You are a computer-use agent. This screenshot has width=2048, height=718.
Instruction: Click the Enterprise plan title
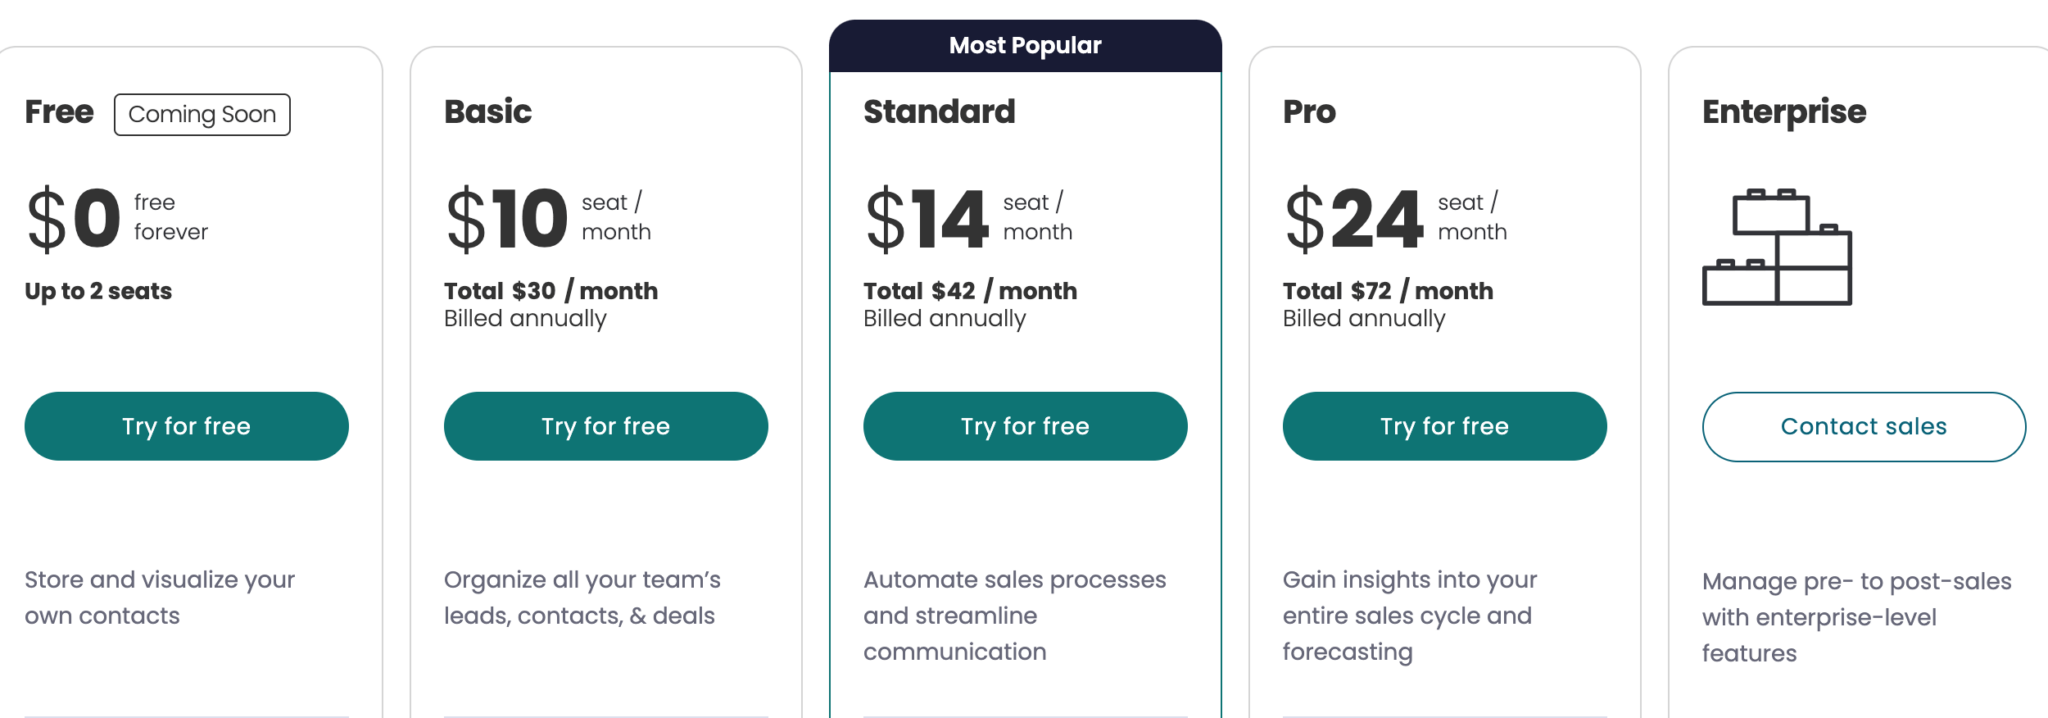pyautogui.click(x=1783, y=112)
